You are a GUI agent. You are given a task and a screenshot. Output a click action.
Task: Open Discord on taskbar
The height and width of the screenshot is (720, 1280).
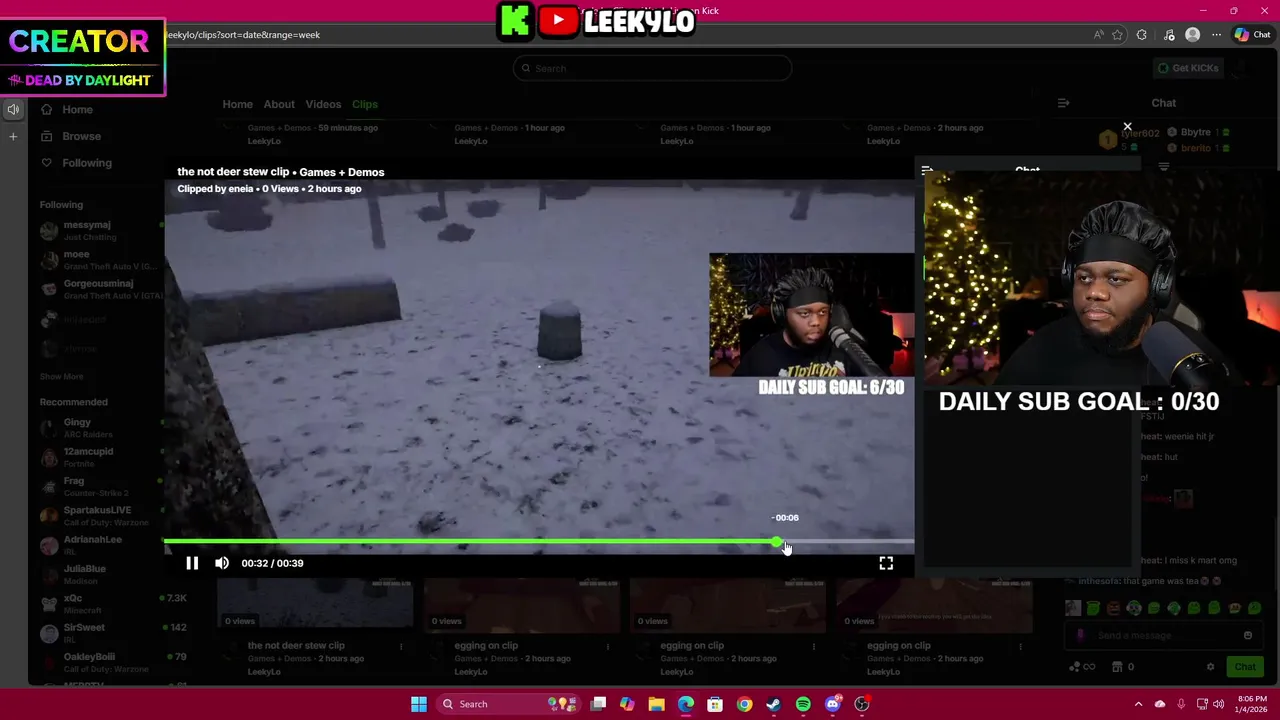(832, 704)
